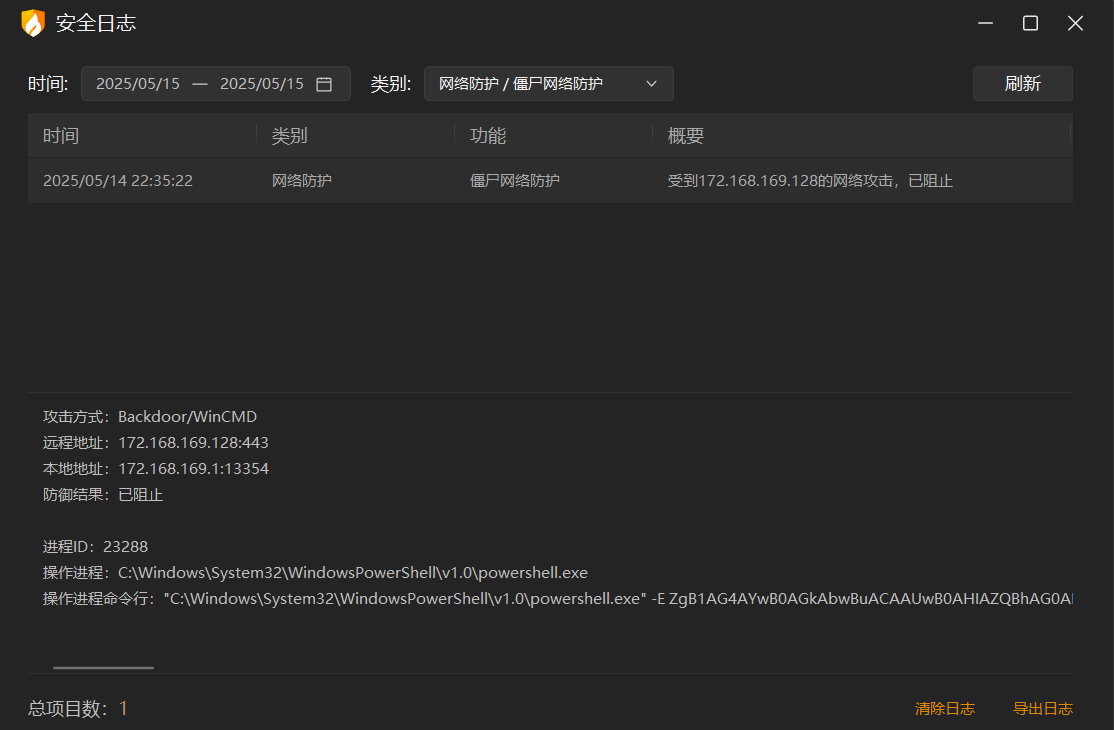Click the attack type Backdoor/WinCMD text
Screen dimensions: 1114x730
pos(188,417)
